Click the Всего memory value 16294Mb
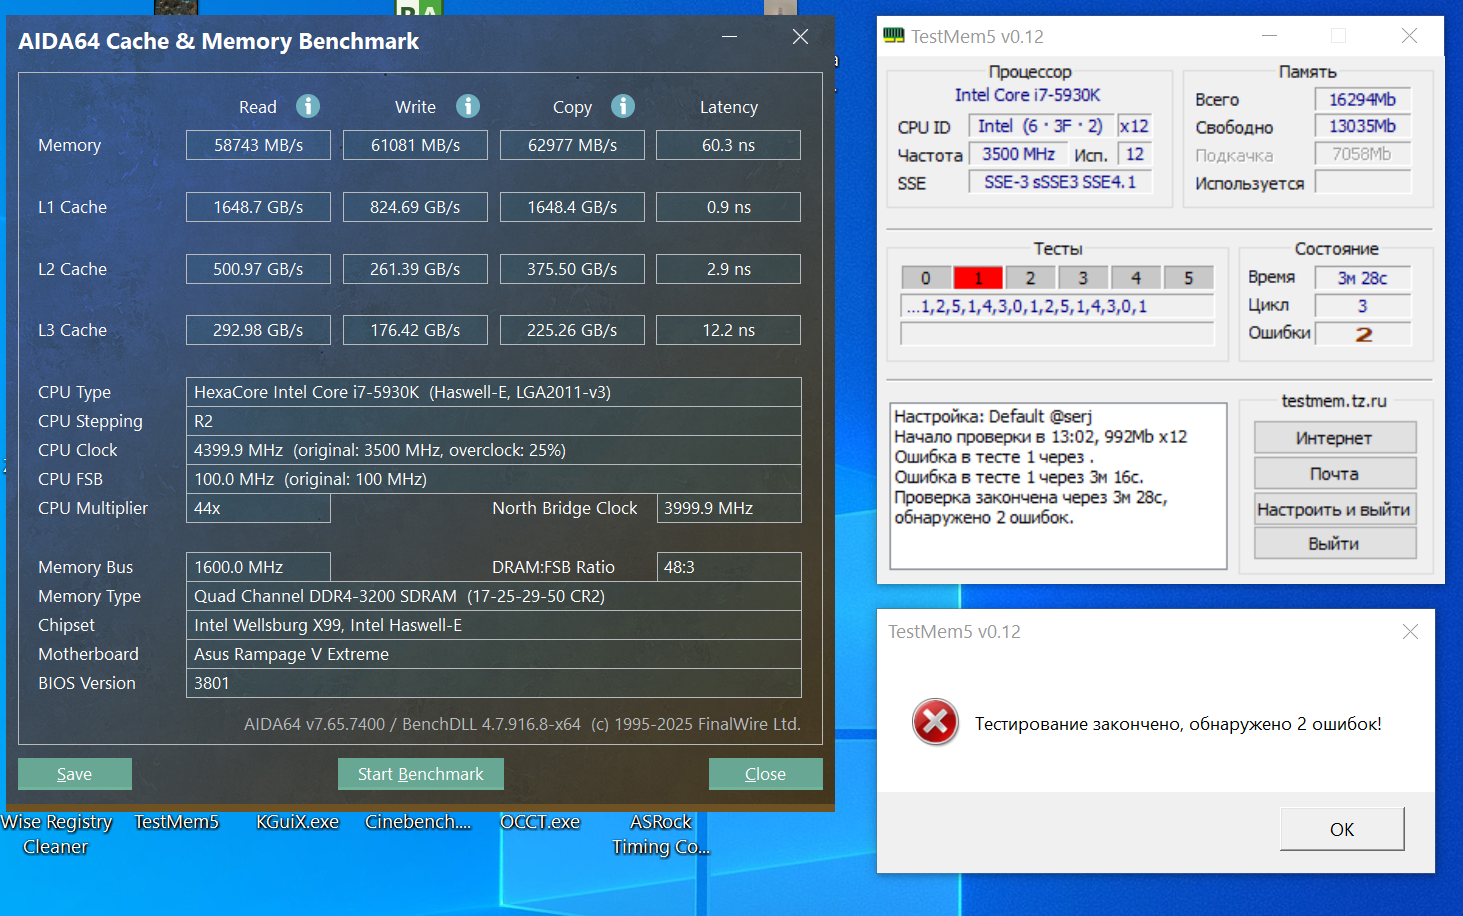This screenshot has height=916, width=1463. click(x=1363, y=99)
